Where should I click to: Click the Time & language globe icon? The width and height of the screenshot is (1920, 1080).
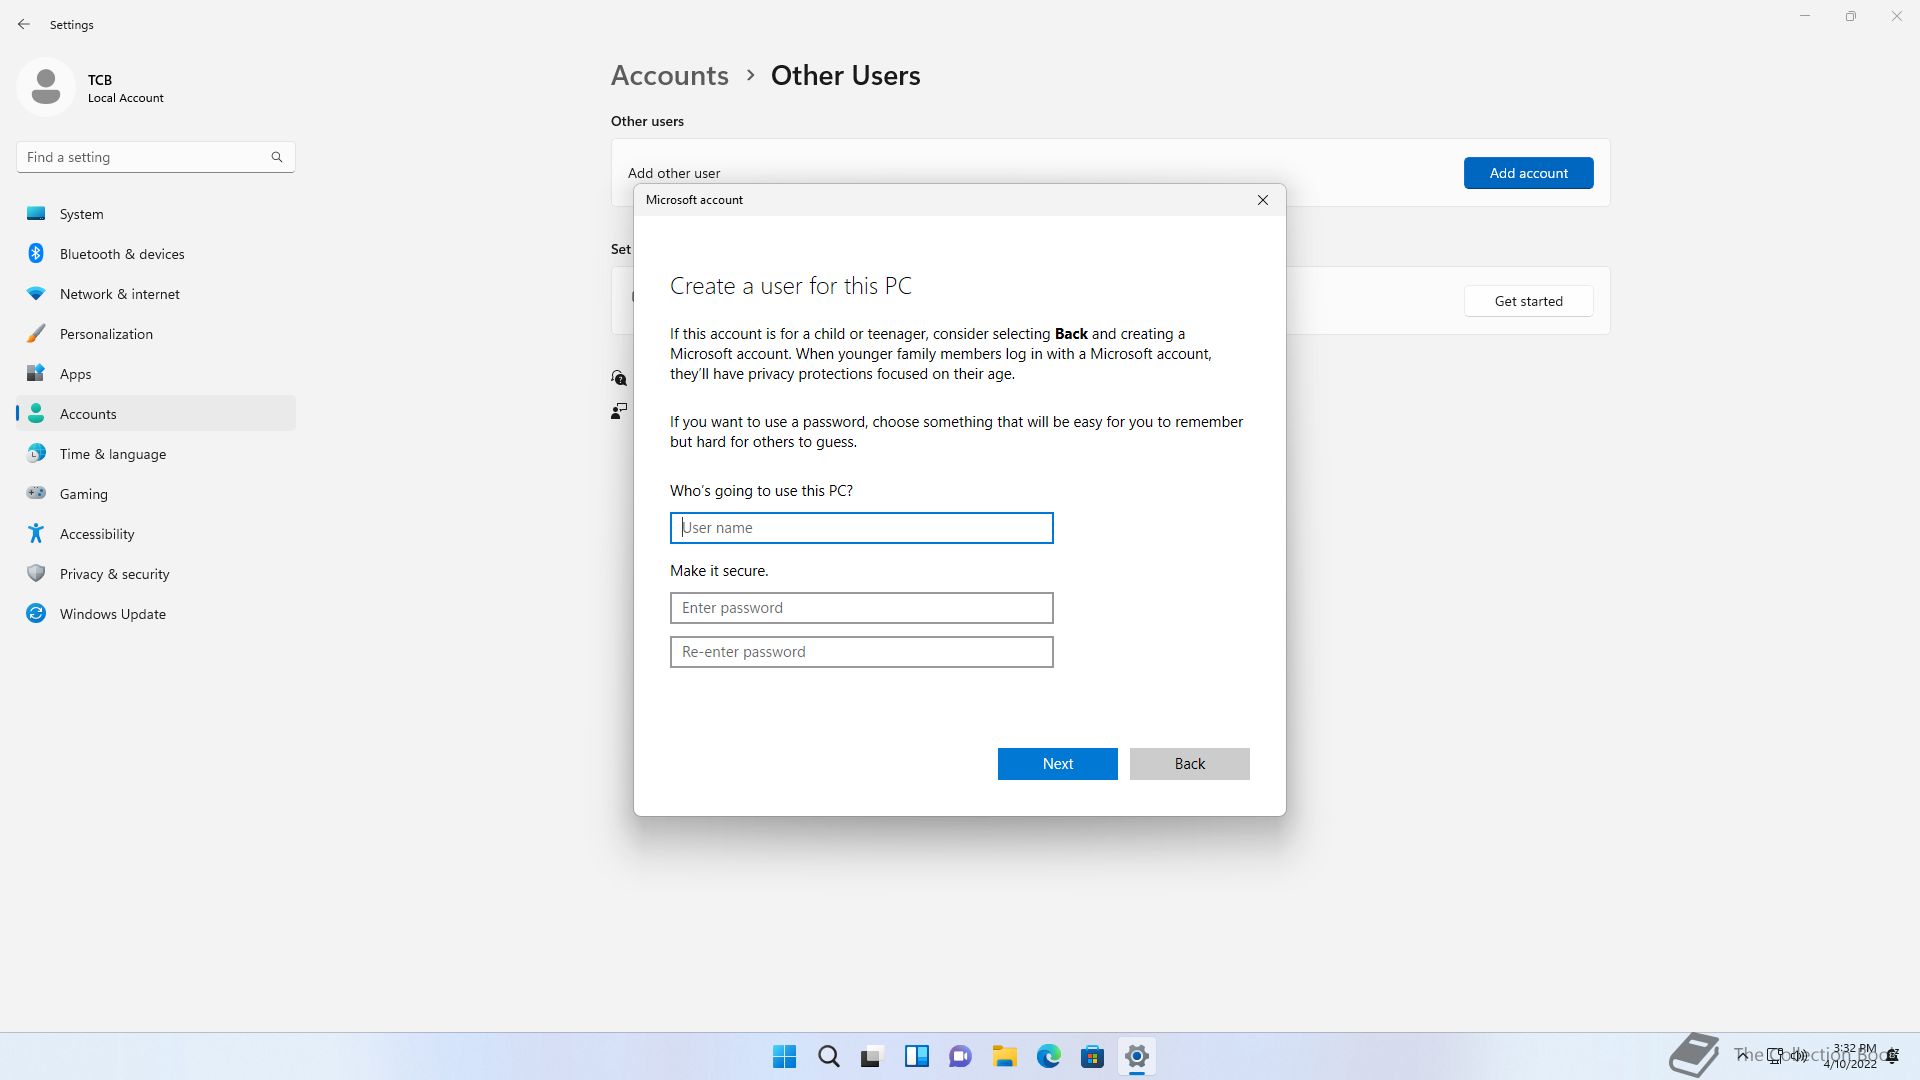36,453
